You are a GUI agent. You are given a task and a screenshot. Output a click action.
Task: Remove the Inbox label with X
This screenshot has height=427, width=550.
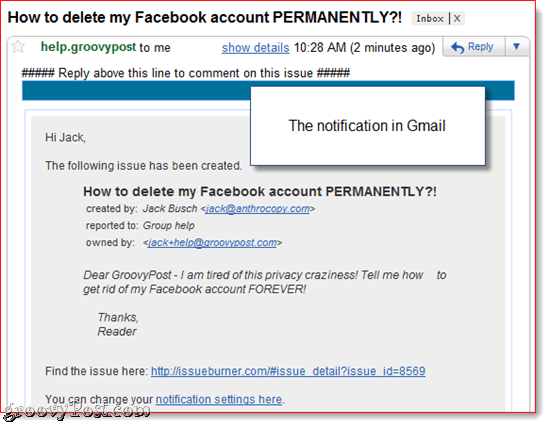coord(457,19)
